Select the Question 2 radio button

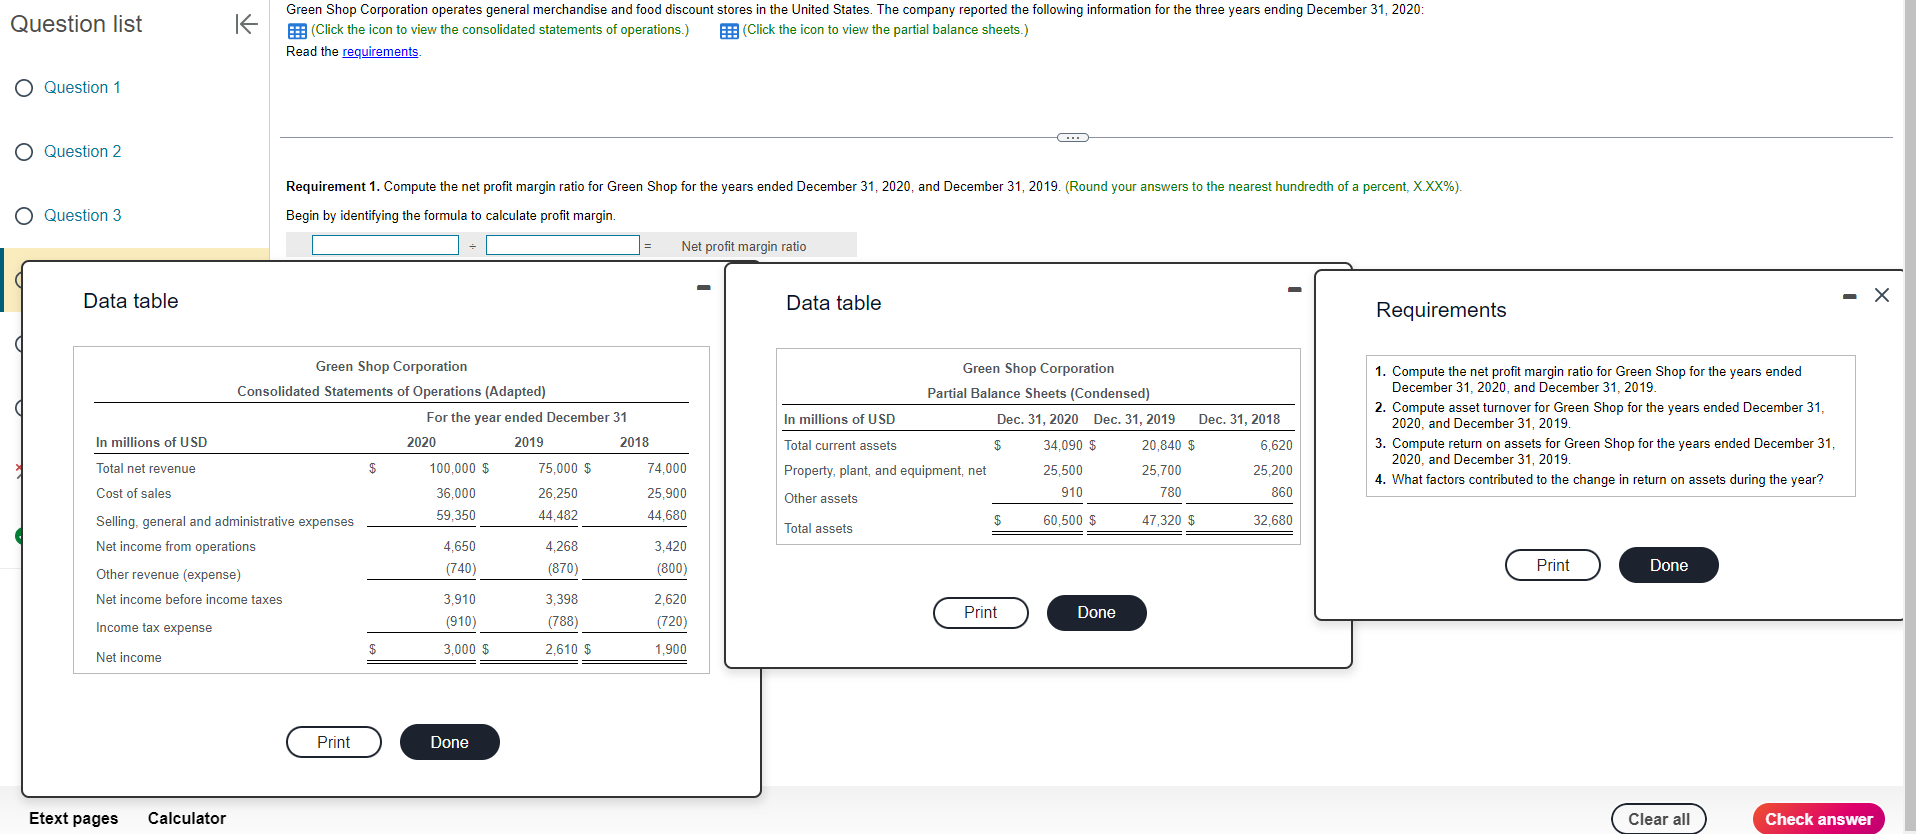(x=24, y=152)
